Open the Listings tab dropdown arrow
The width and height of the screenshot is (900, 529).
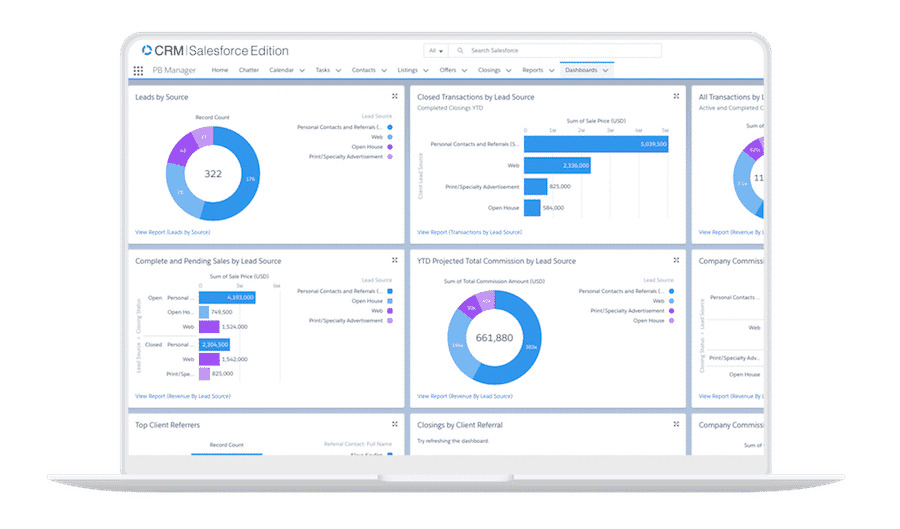click(x=426, y=71)
